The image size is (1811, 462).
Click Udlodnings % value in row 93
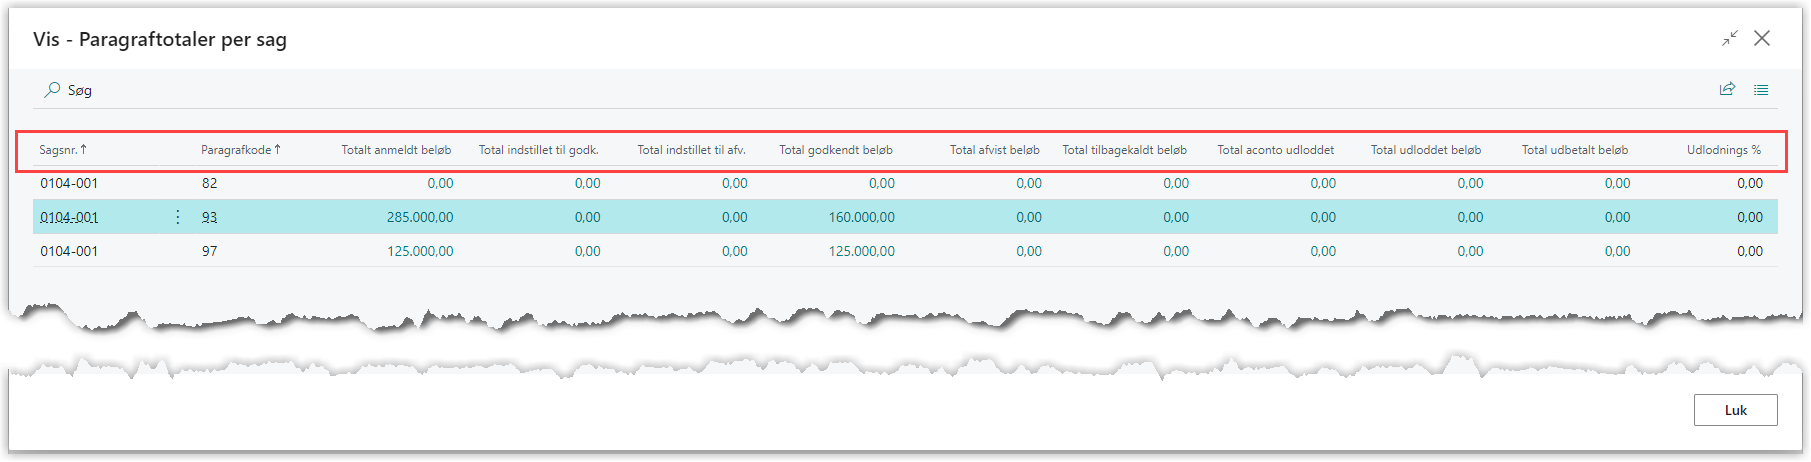click(x=1750, y=217)
